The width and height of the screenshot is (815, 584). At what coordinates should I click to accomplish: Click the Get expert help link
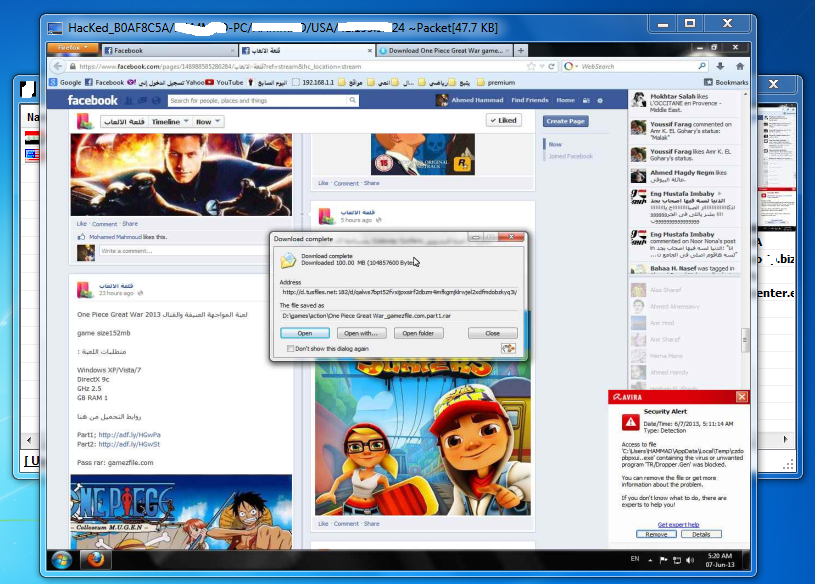pos(678,525)
